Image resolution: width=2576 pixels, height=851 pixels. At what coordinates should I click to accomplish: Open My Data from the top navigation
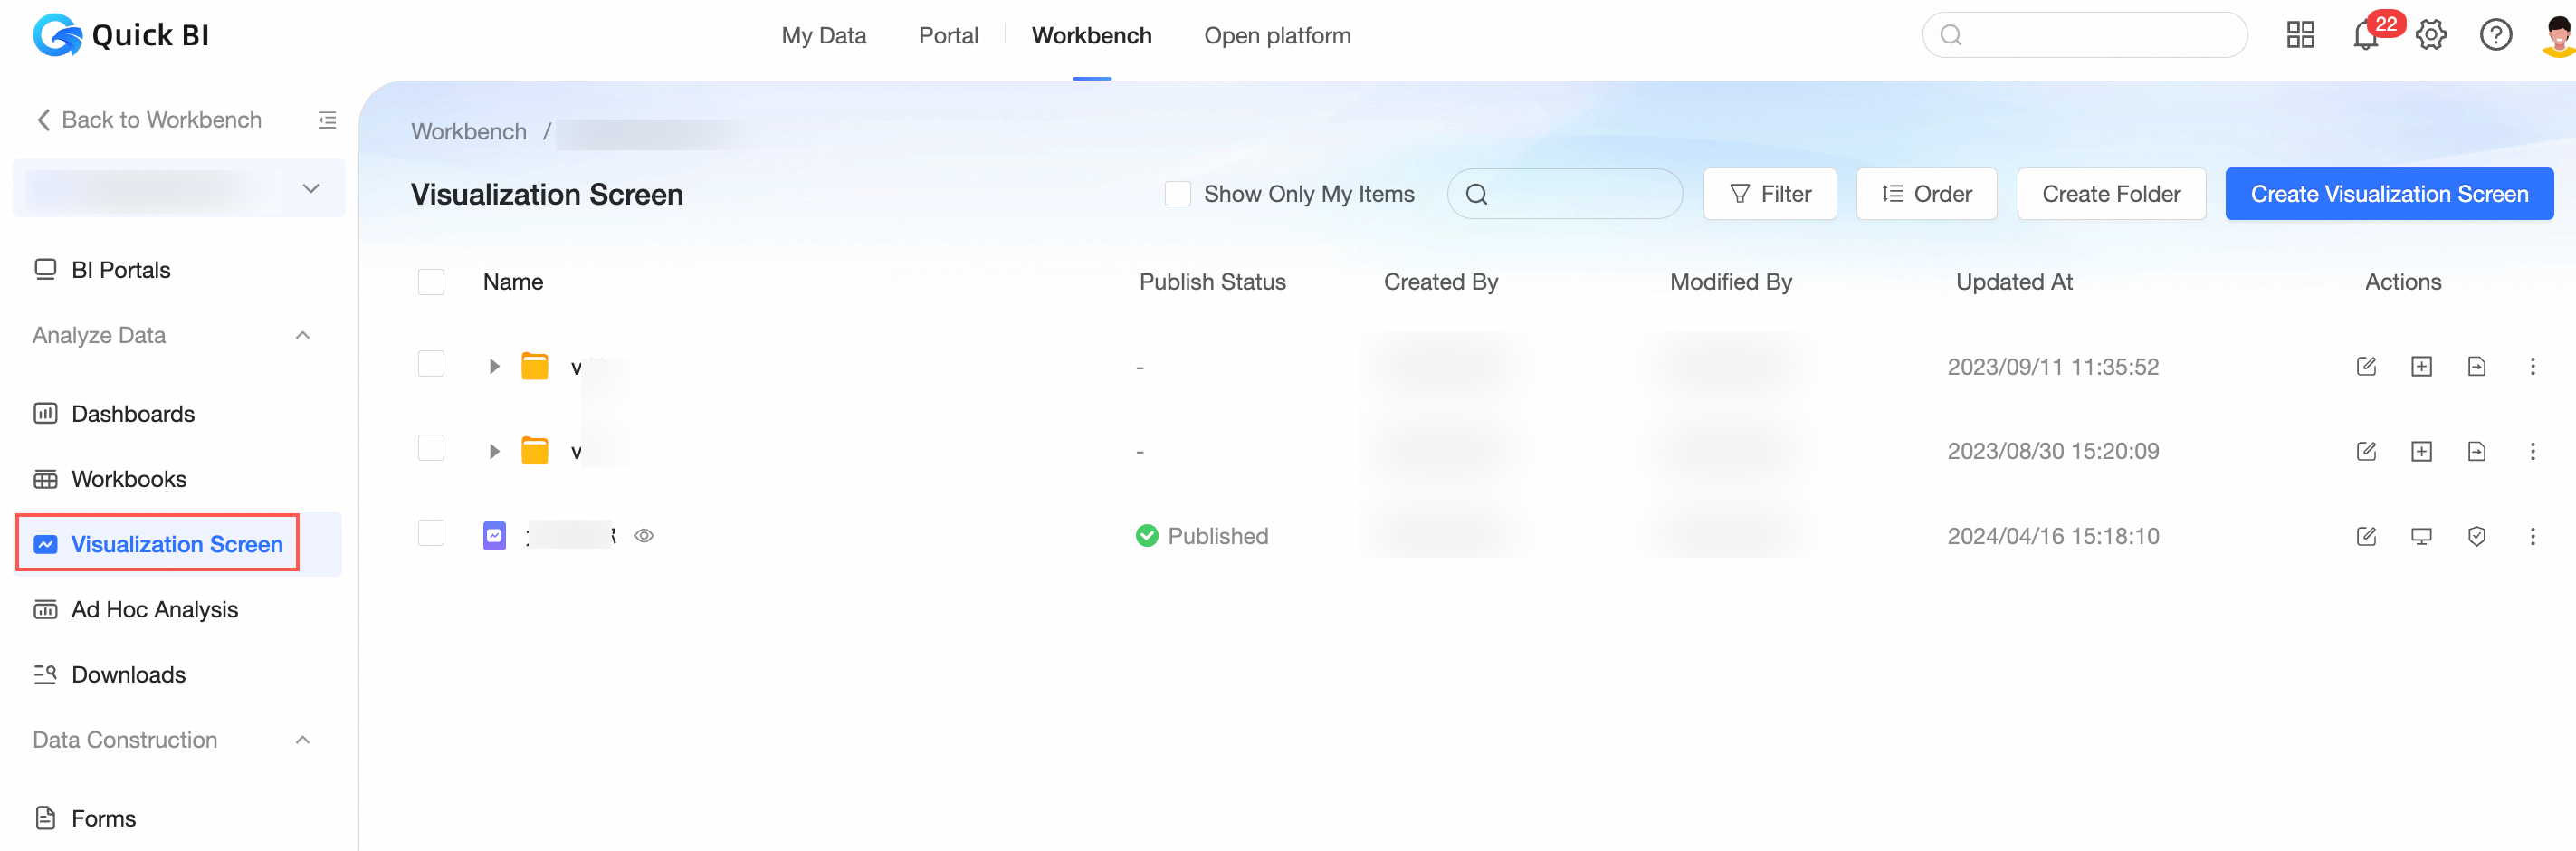click(824, 35)
